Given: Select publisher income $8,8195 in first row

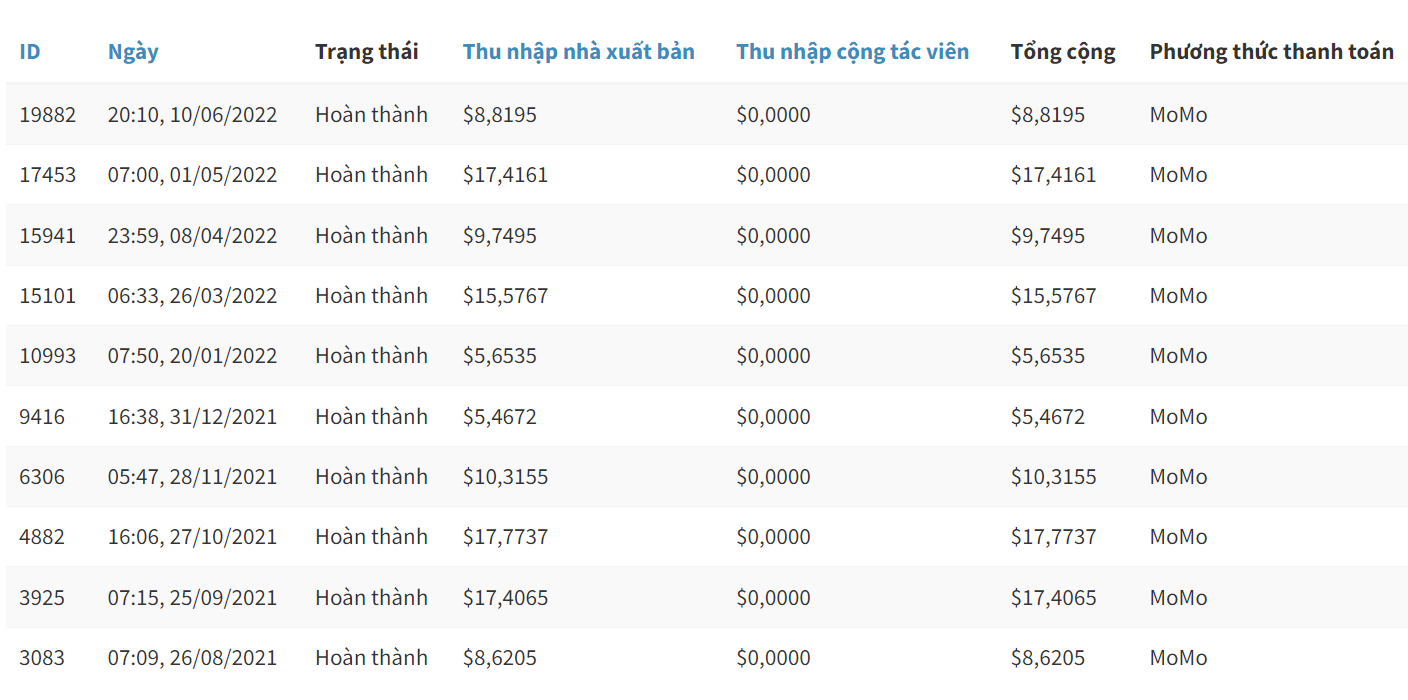Looking at the screenshot, I should tap(499, 115).
